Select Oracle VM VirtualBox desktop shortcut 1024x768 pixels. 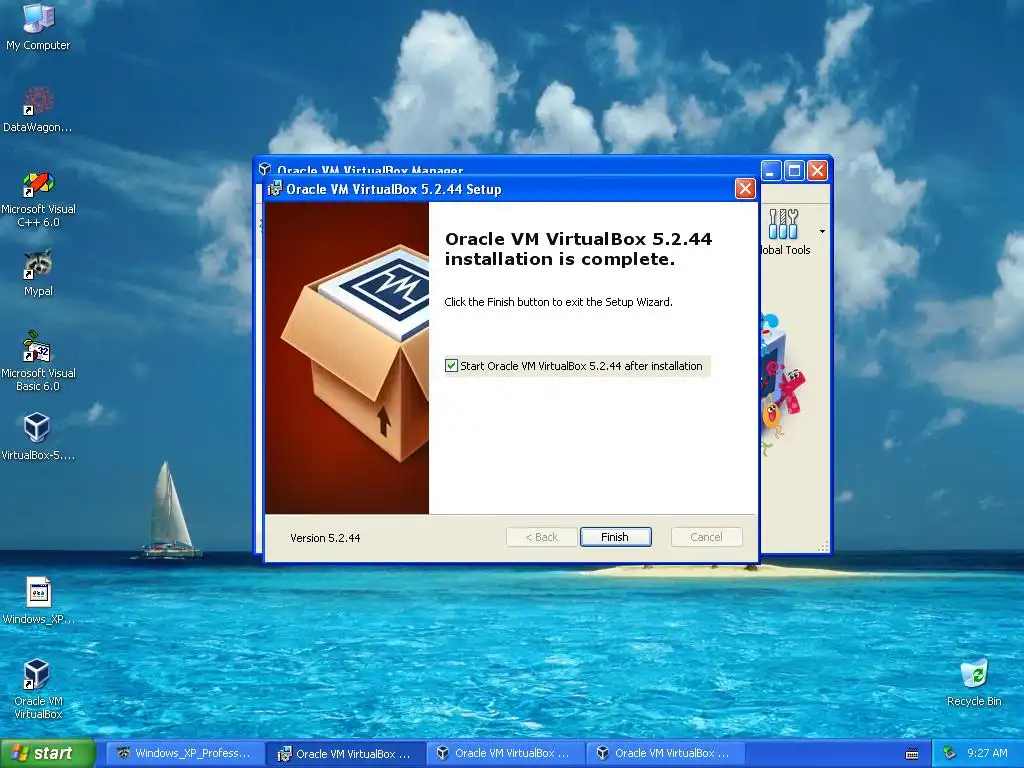[38, 690]
